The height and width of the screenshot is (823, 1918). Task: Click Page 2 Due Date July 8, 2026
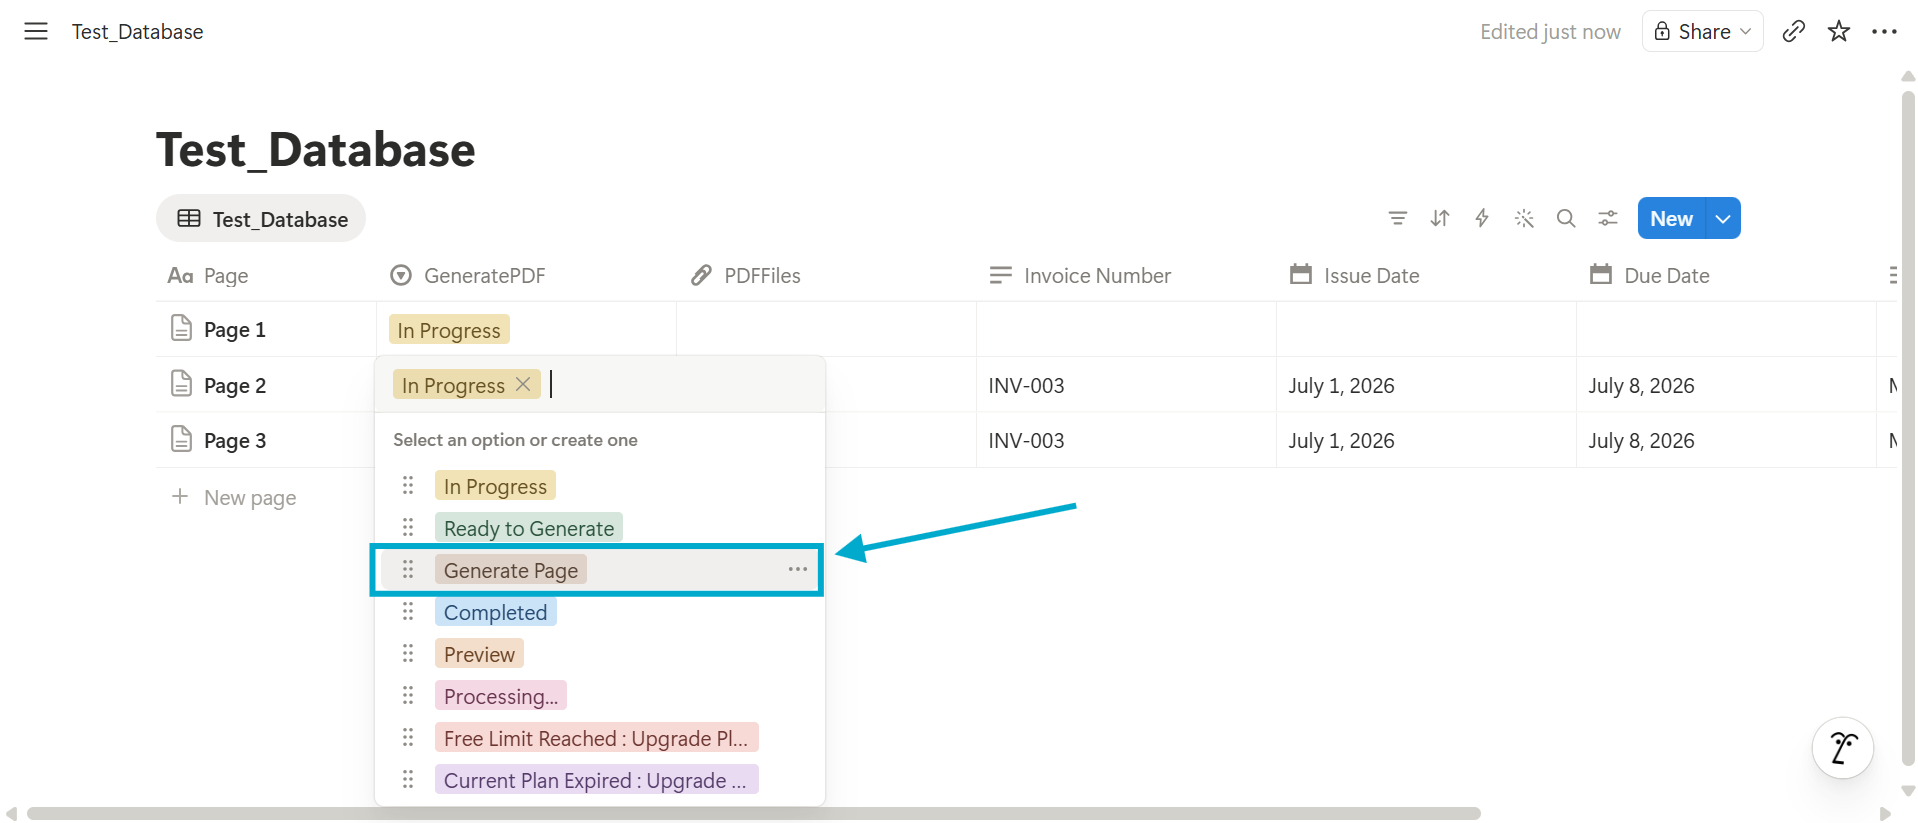click(1641, 385)
